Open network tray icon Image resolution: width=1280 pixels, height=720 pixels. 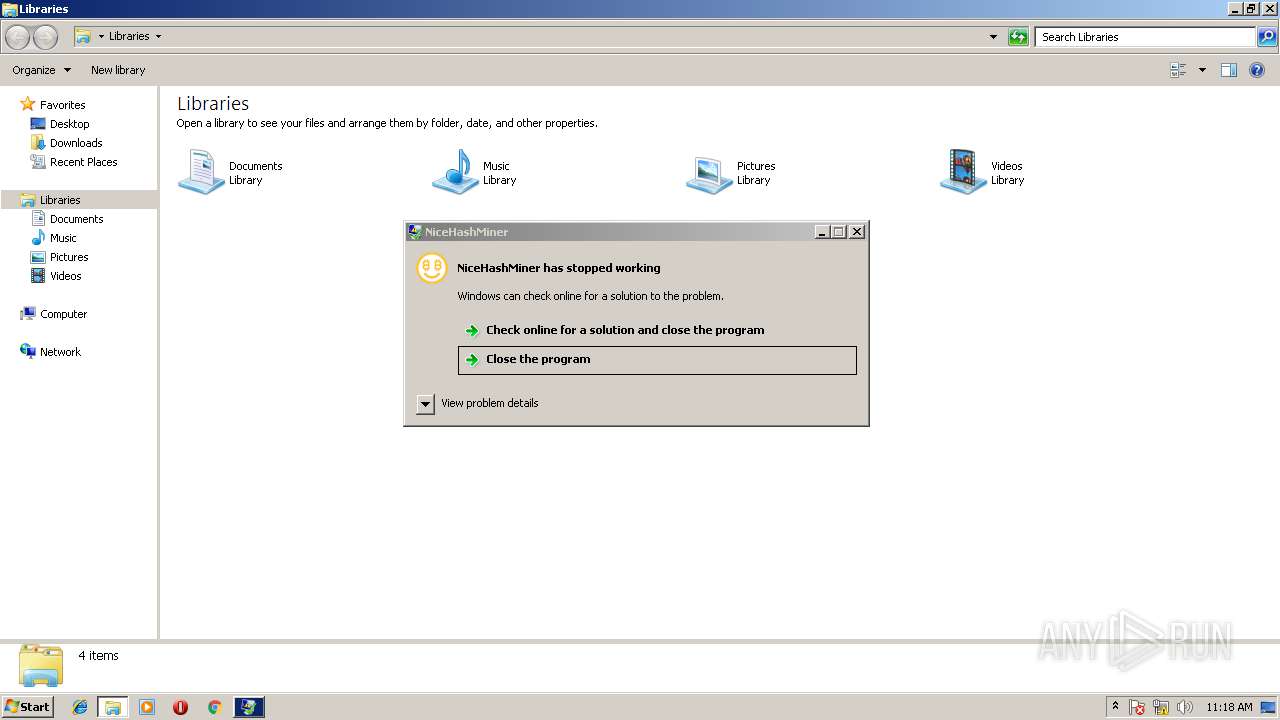tap(1161, 707)
